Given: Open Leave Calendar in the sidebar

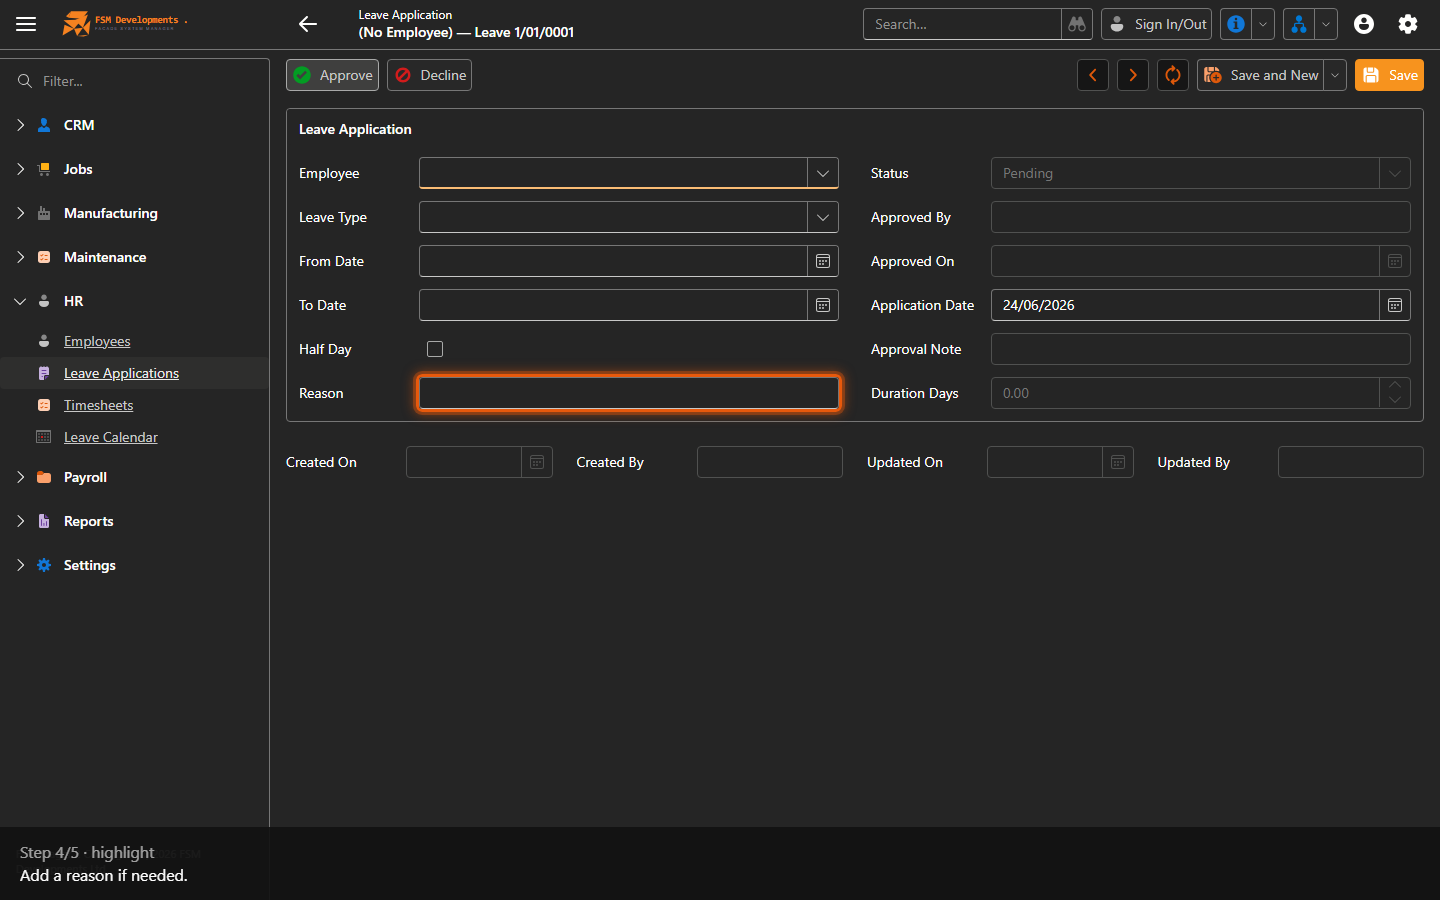Looking at the screenshot, I should click(111, 437).
